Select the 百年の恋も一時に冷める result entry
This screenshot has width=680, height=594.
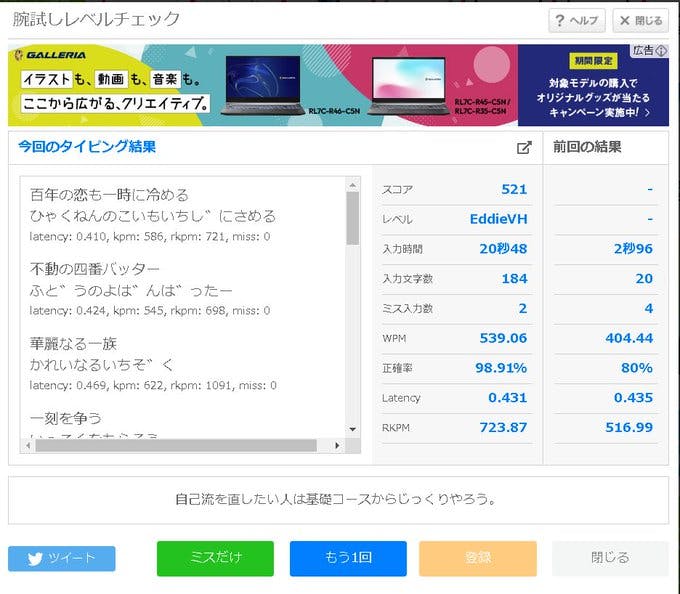(110, 195)
